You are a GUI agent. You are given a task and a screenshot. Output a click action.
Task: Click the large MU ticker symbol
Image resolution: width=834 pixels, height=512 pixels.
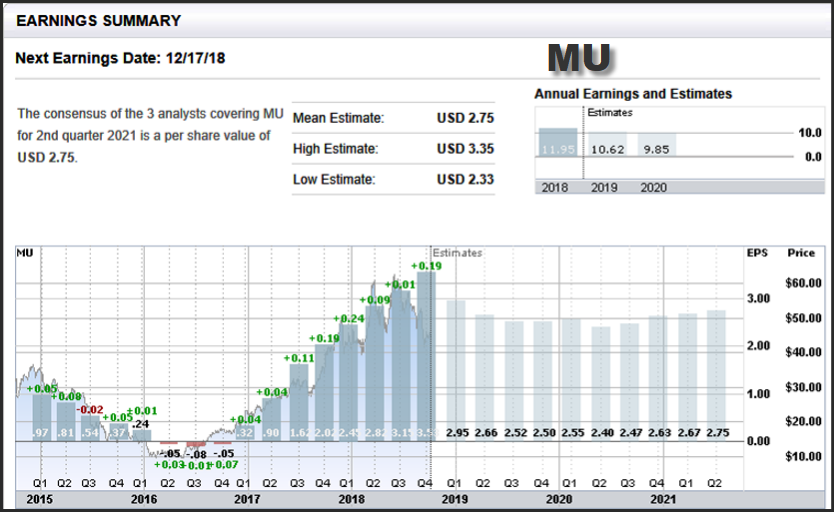[x=579, y=58]
